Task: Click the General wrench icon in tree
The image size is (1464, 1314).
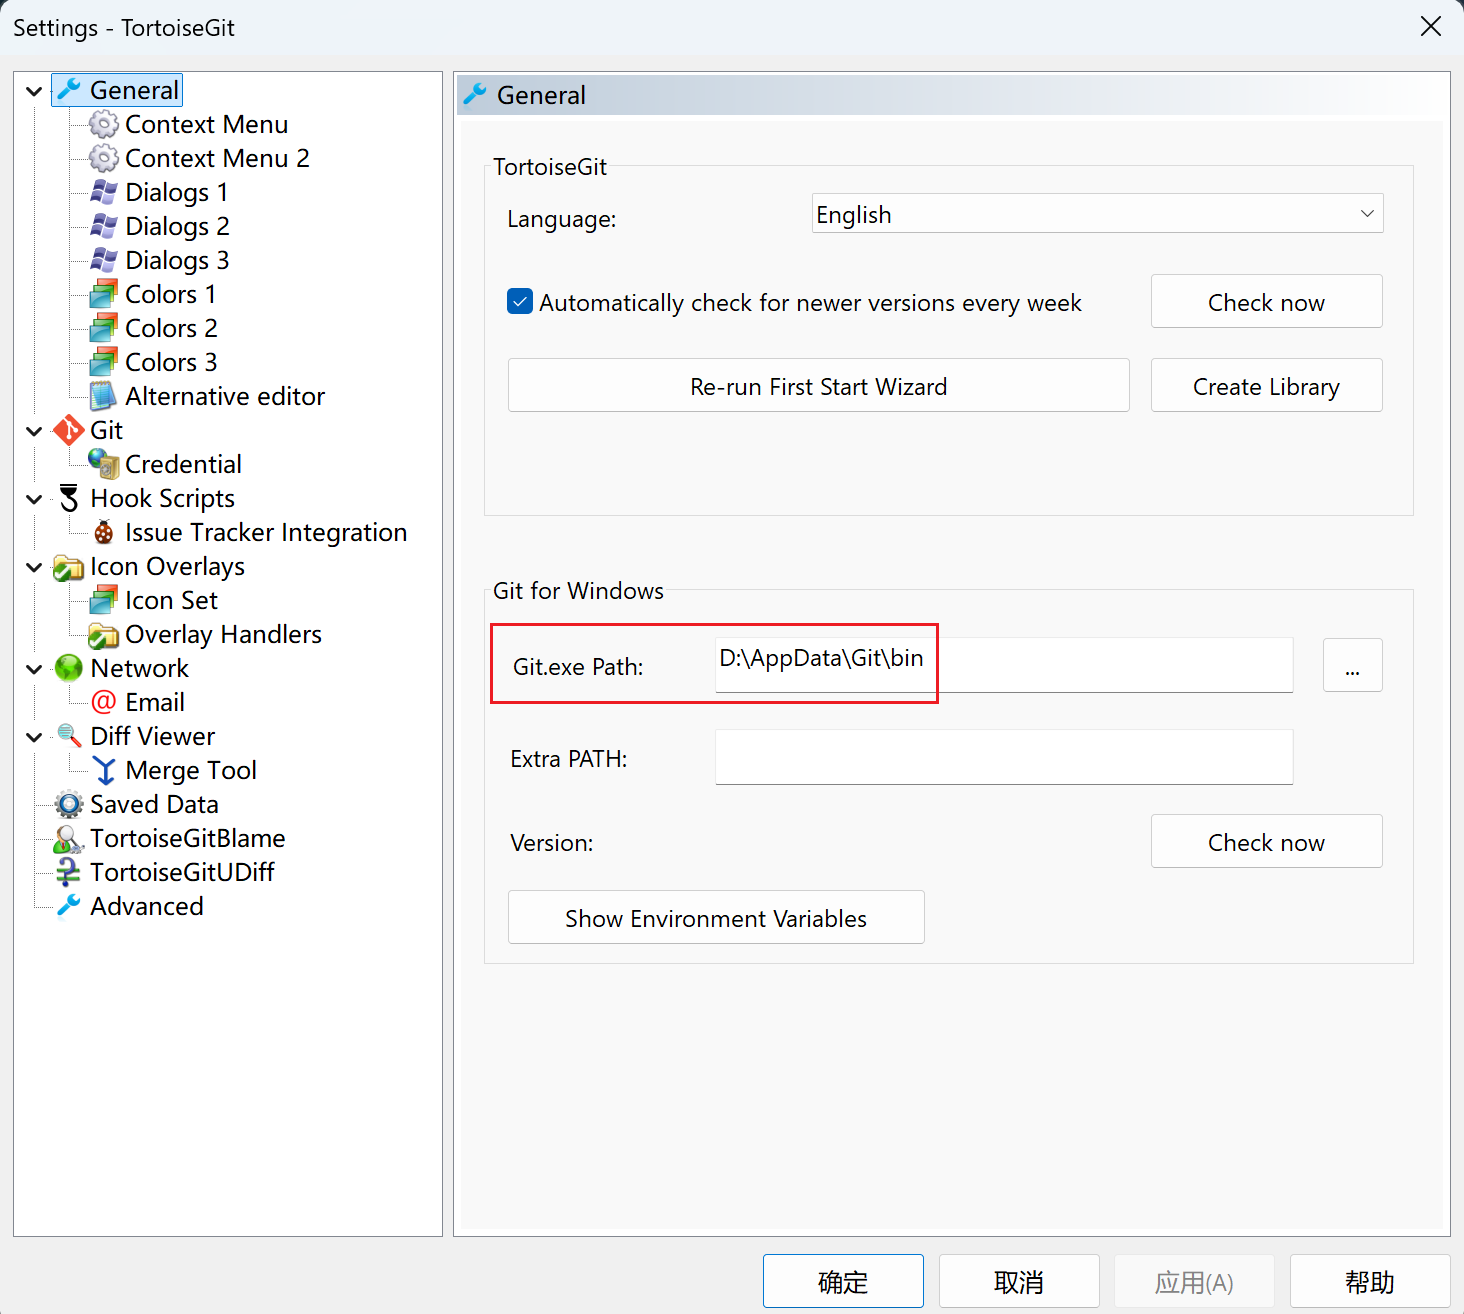Action: click(69, 90)
